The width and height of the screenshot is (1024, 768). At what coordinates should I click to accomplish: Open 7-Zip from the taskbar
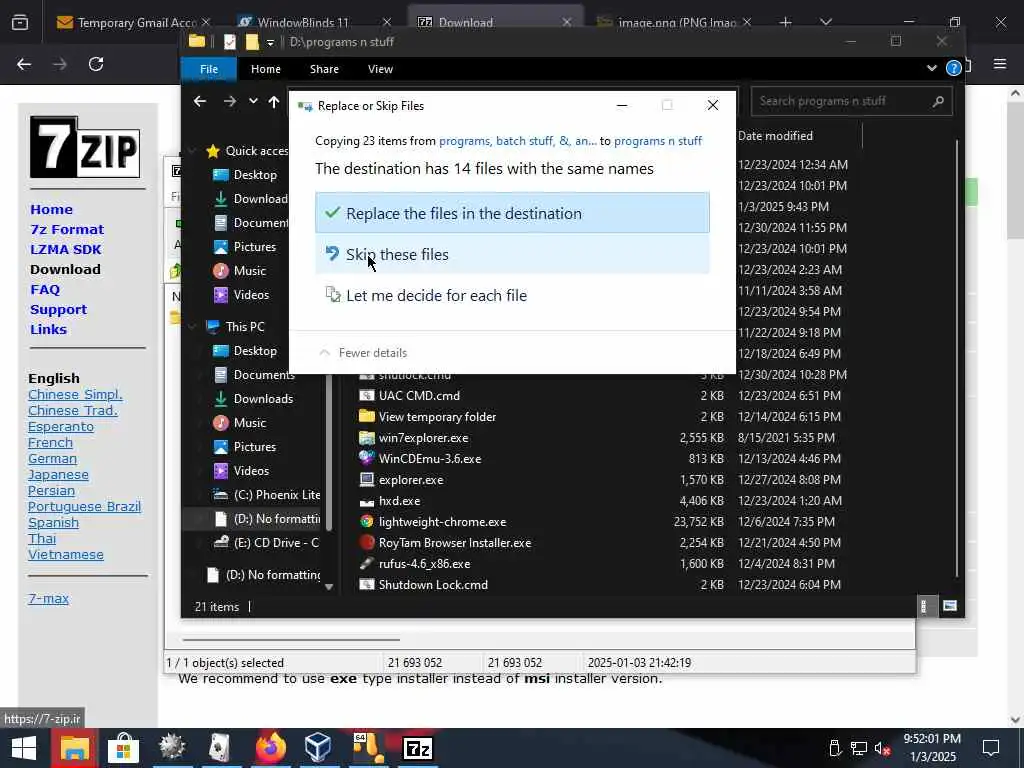pyautogui.click(x=418, y=748)
